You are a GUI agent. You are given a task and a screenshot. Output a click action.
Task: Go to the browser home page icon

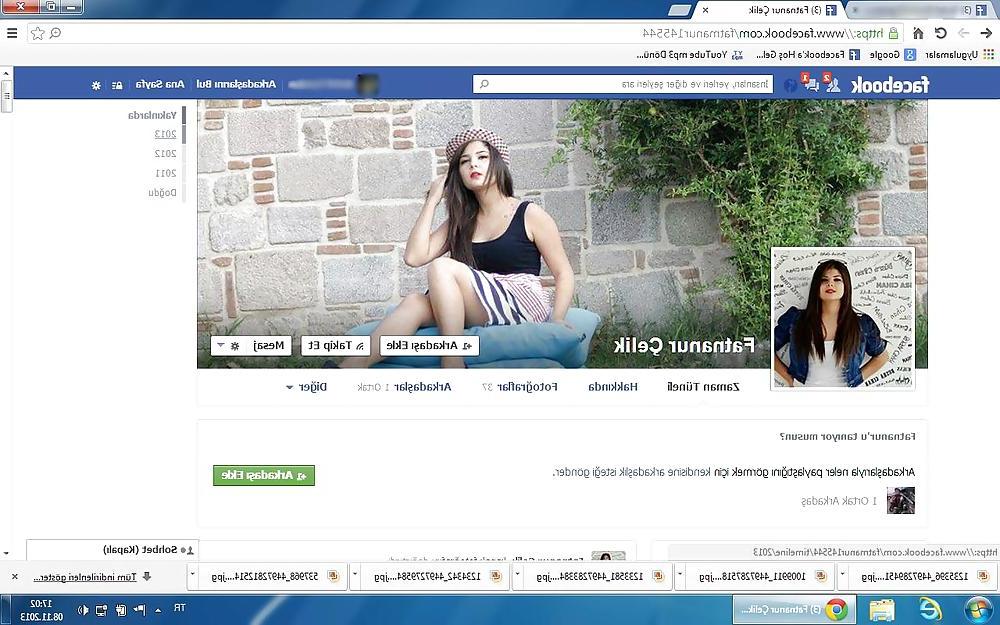click(918, 33)
